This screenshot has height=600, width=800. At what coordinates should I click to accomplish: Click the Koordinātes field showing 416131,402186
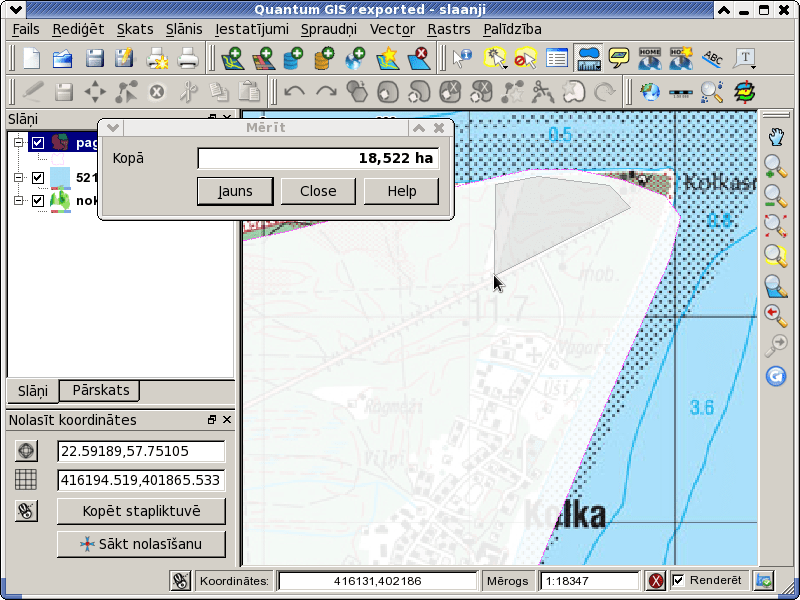click(x=378, y=581)
